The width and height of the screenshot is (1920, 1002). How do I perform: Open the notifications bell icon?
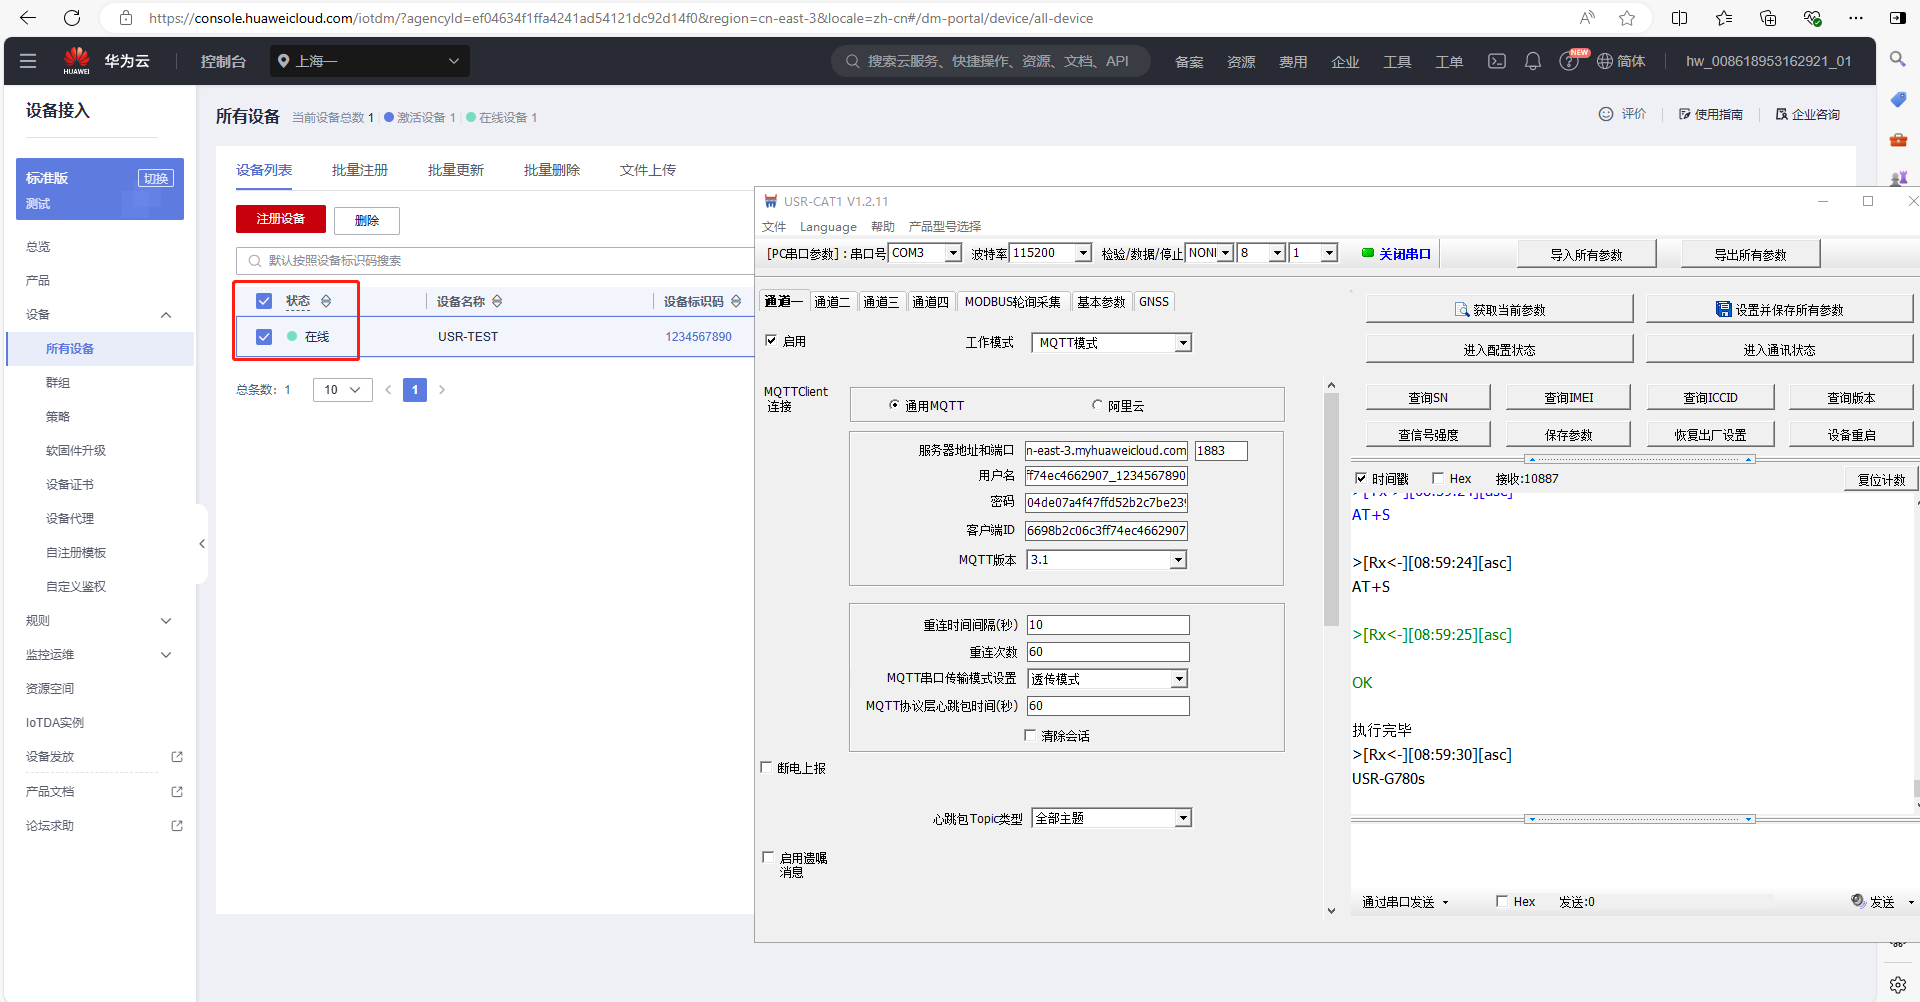1532,61
